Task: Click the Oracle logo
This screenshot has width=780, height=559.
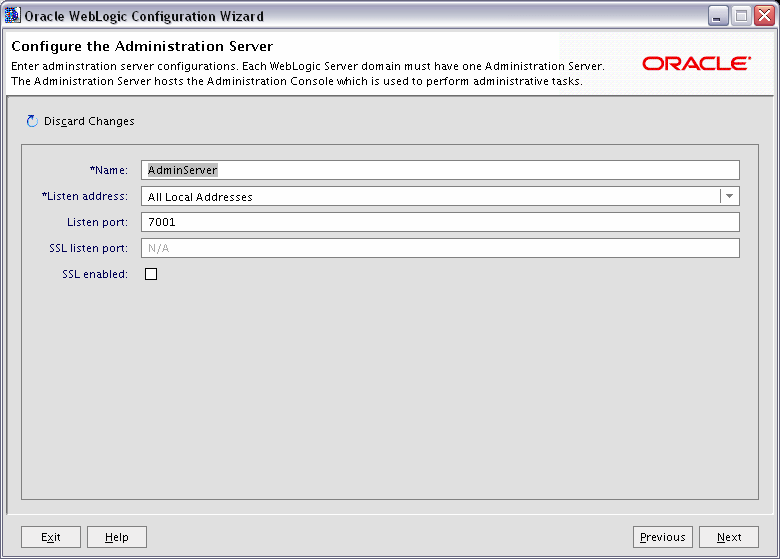Action: (696, 64)
